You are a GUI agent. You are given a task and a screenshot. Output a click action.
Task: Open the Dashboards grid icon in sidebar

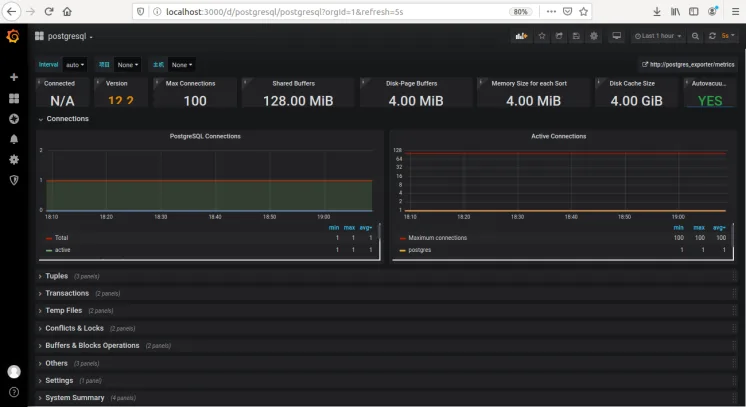tap(14, 98)
